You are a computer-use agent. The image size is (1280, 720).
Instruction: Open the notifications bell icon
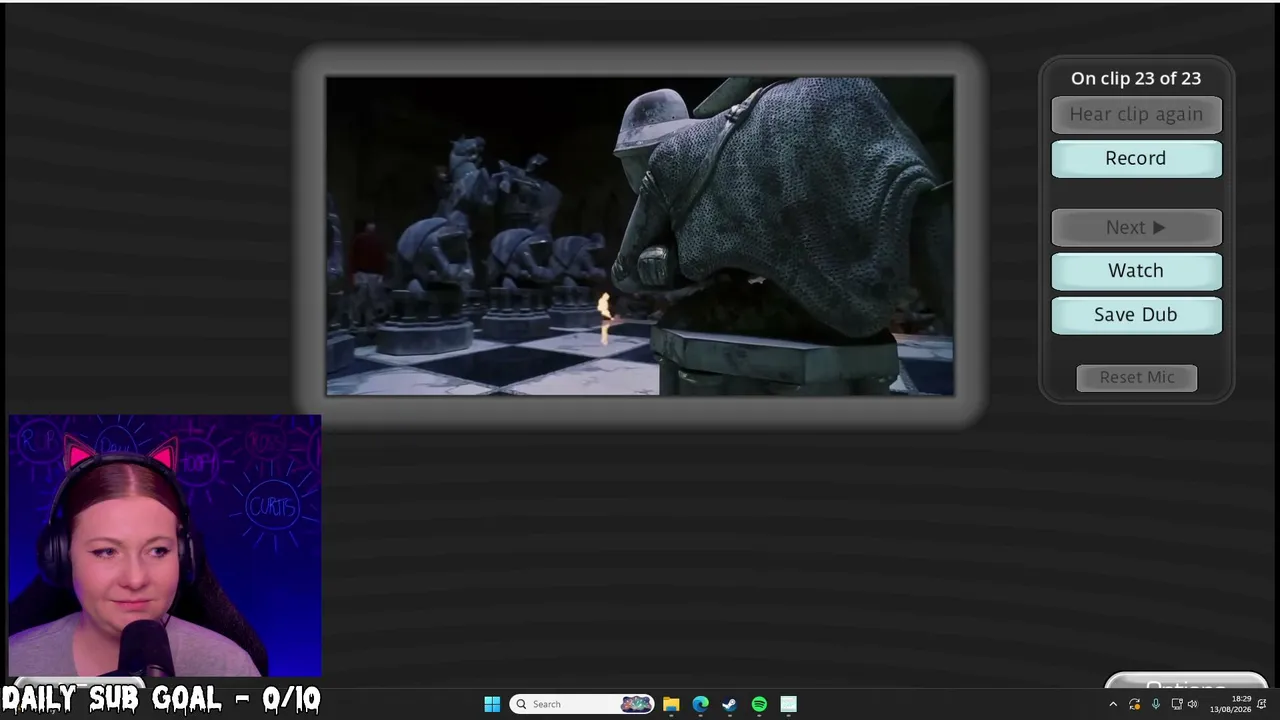pos(1262,704)
